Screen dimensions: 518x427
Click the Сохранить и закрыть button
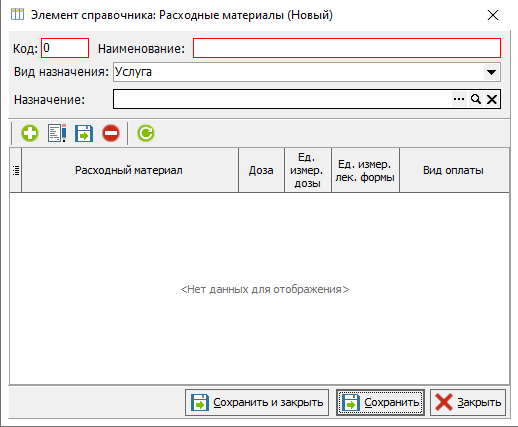click(x=257, y=402)
